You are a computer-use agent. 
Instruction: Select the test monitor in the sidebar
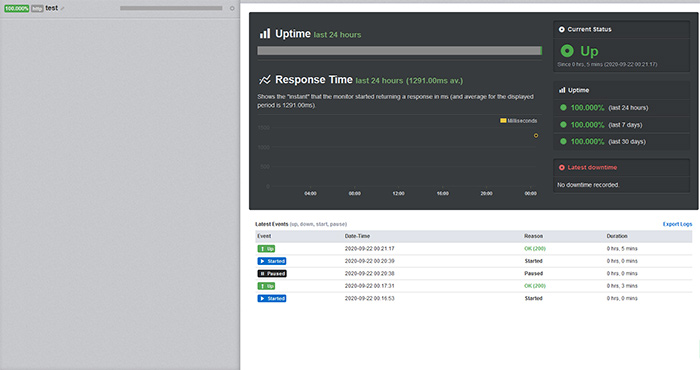[120, 8]
